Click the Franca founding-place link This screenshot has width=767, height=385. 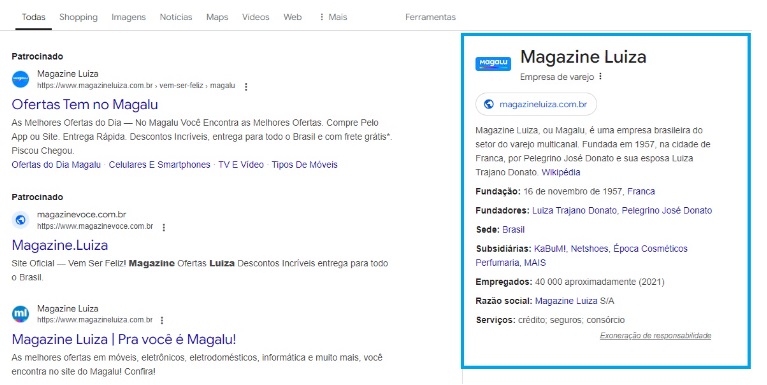pos(641,191)
